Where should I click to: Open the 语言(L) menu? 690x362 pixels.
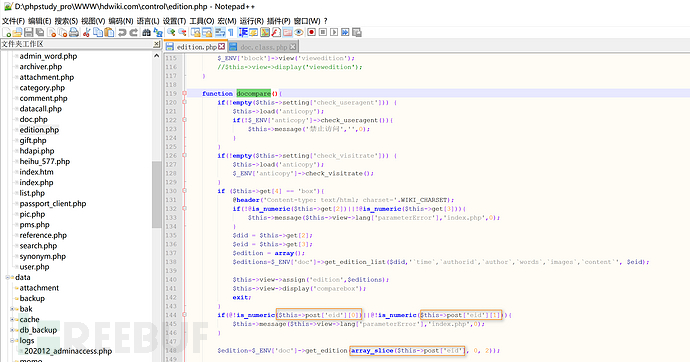148,21
